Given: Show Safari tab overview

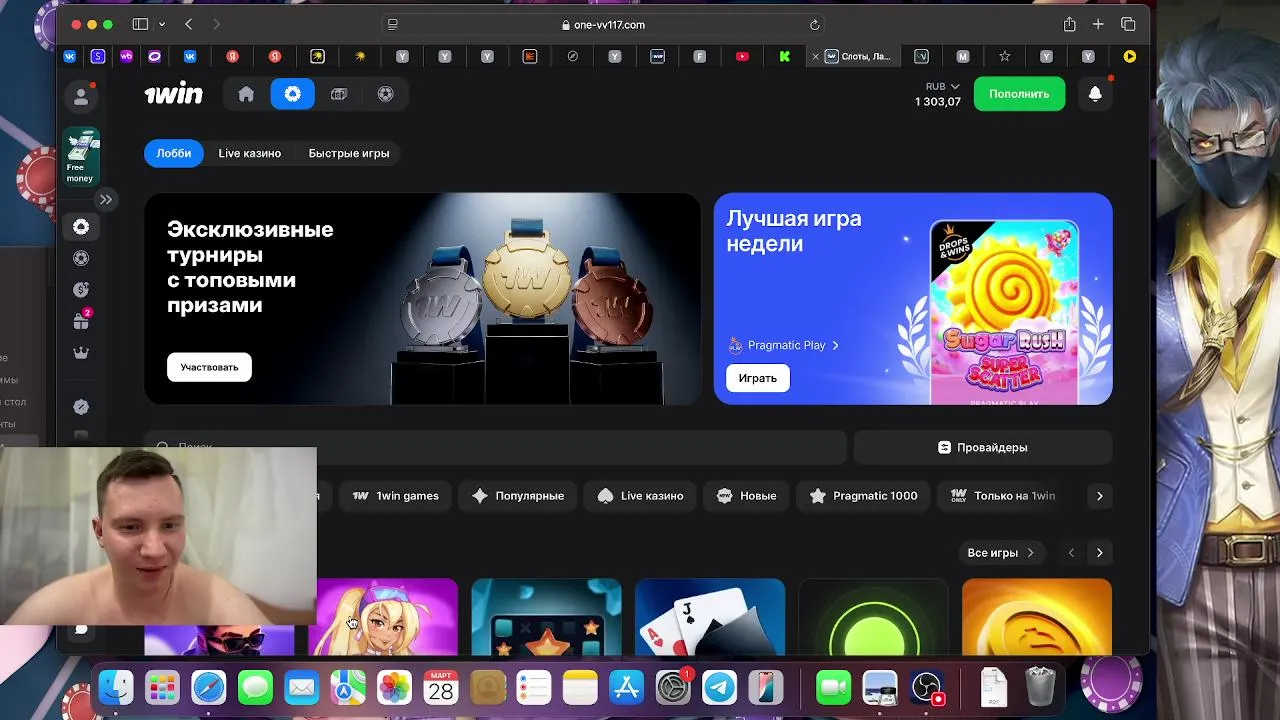Looking at the screenshot, I should [x=1128, y=24].
